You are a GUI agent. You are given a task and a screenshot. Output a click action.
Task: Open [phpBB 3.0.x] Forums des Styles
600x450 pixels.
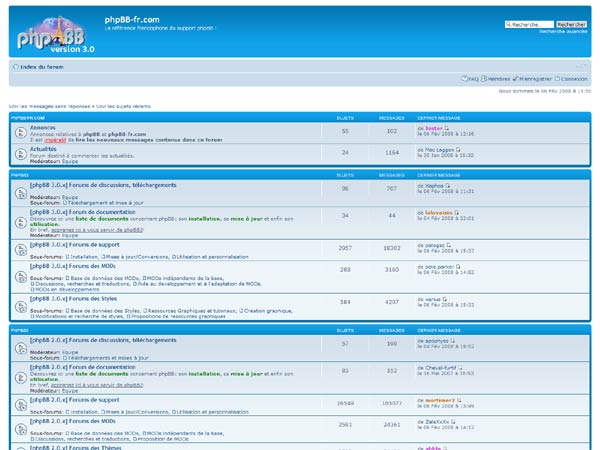click(x=73, y=298)
